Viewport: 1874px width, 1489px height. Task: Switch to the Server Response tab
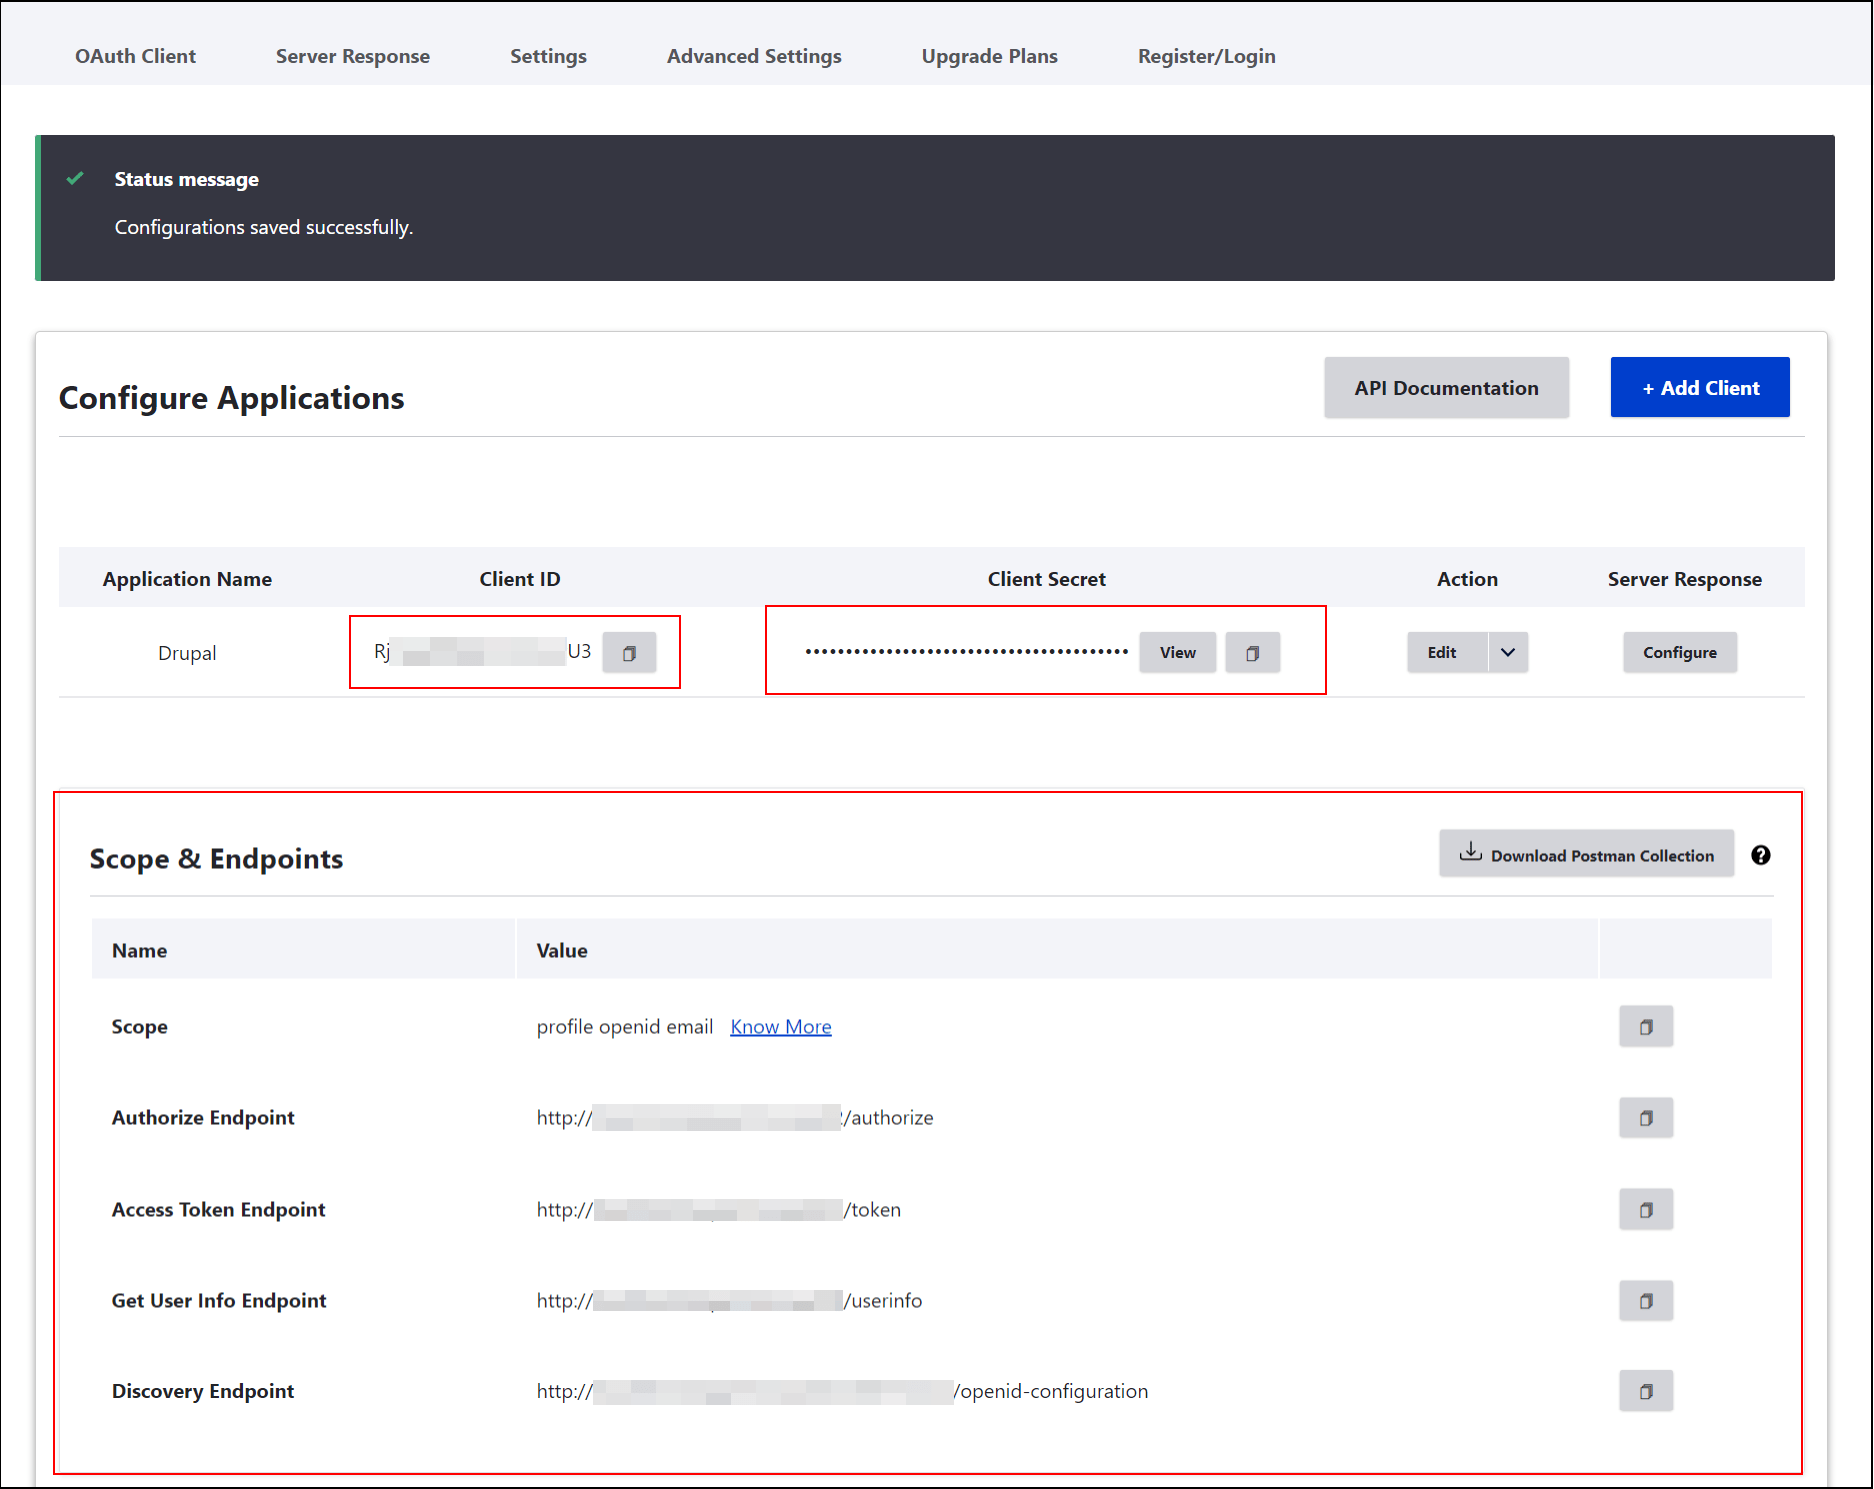(352, 56)
